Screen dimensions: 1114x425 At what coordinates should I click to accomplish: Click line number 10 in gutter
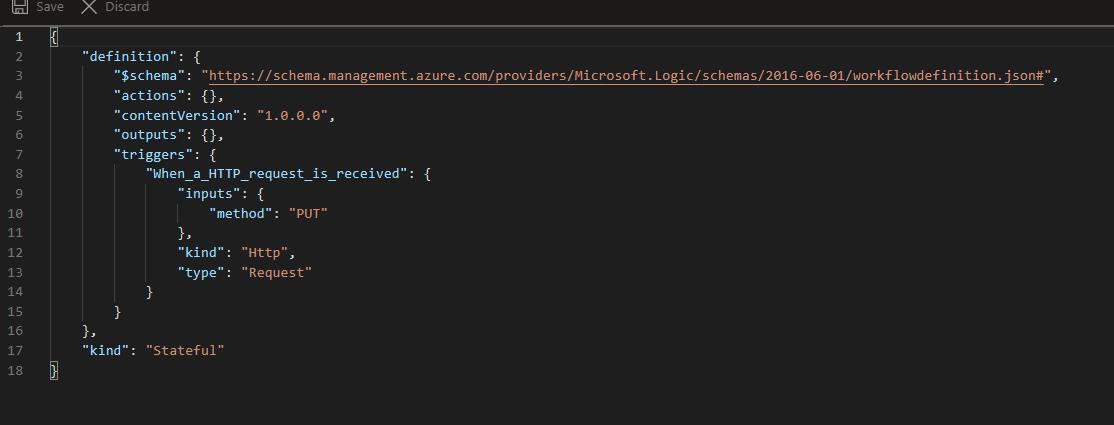click(x=15, y=213)
